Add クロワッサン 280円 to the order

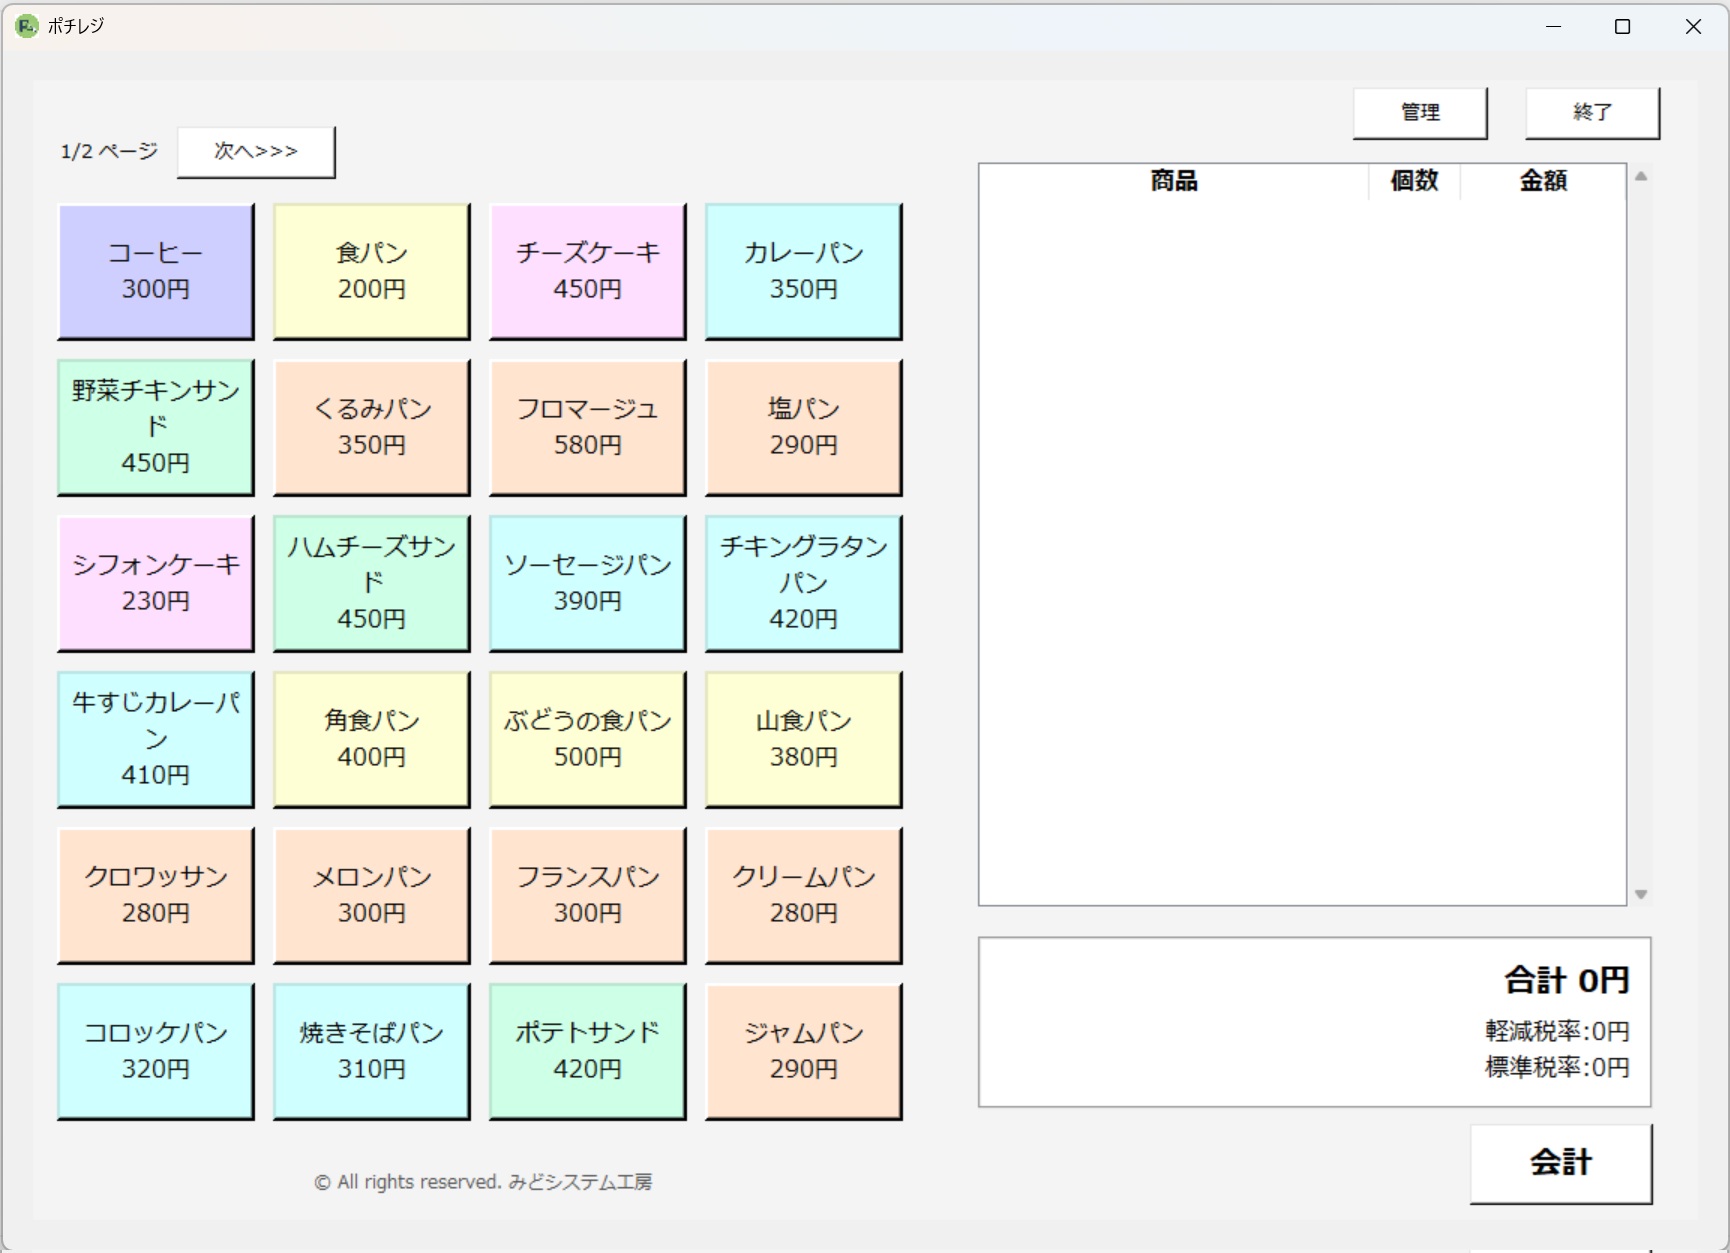tap(155, 895)
